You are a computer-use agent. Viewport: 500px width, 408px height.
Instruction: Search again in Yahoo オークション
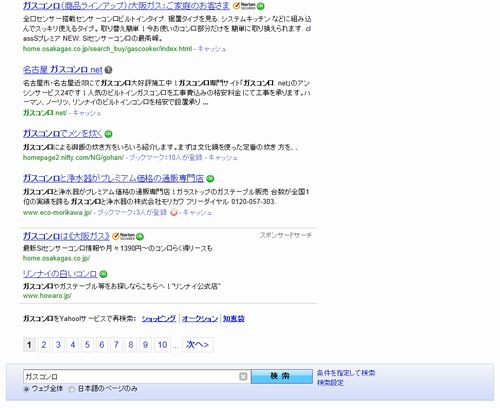click(x=200, y=319)
